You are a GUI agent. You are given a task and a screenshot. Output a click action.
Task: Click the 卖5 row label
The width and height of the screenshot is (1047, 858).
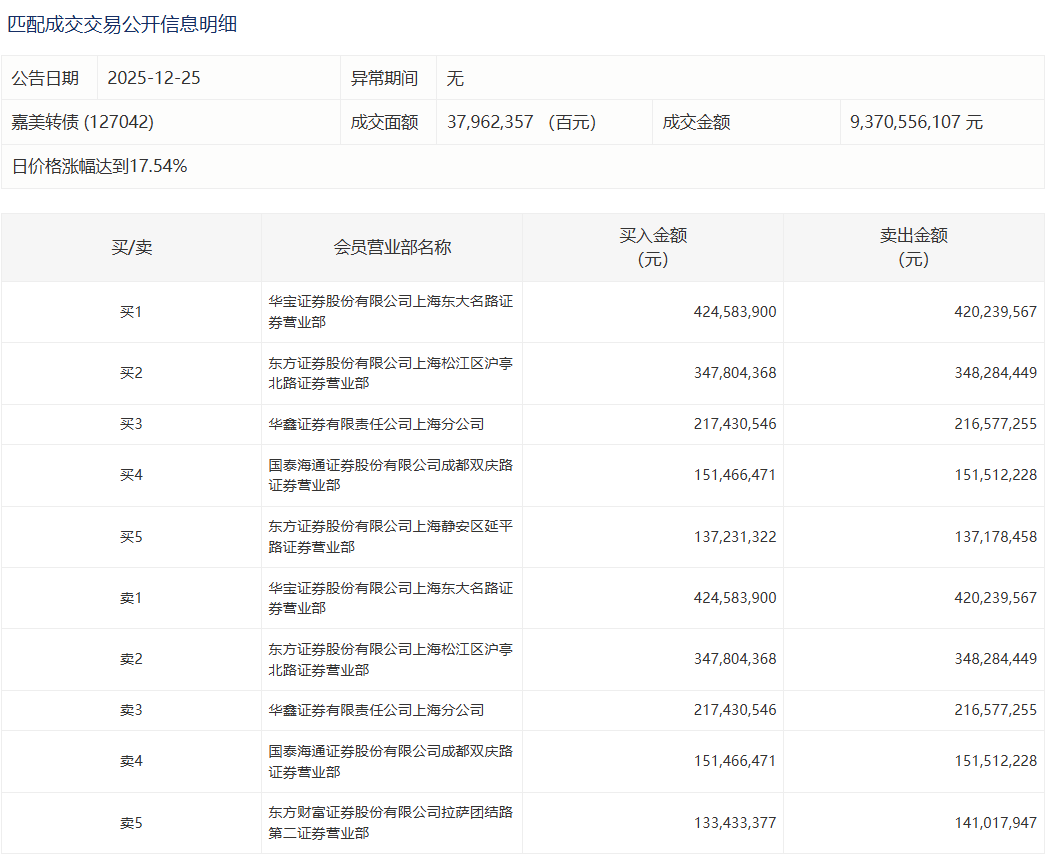131,823
